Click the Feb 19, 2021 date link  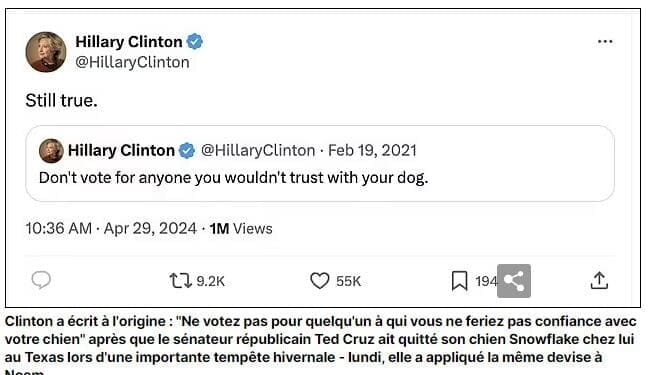click(372, 150)
